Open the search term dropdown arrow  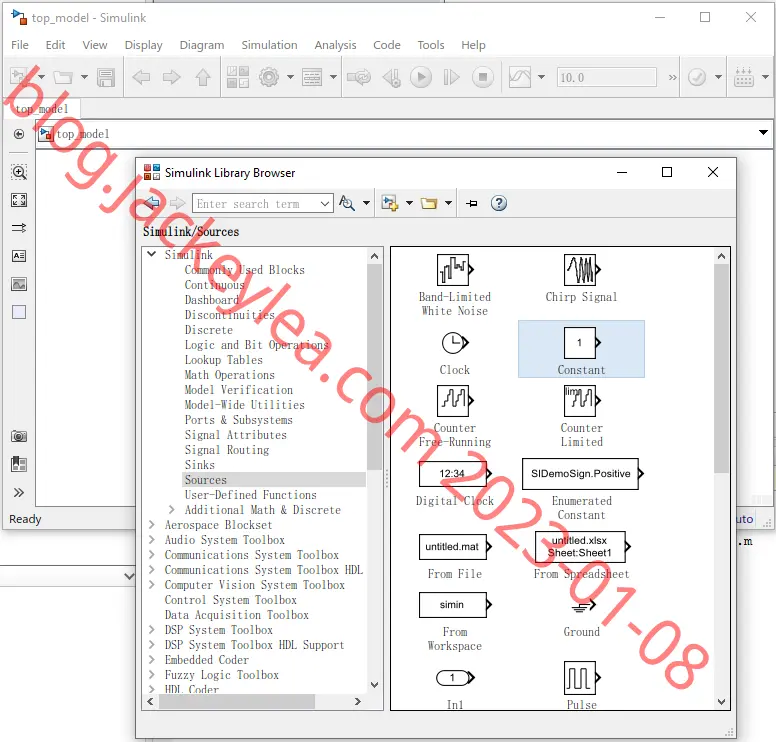pyautogui.click(x=325, y=203)
